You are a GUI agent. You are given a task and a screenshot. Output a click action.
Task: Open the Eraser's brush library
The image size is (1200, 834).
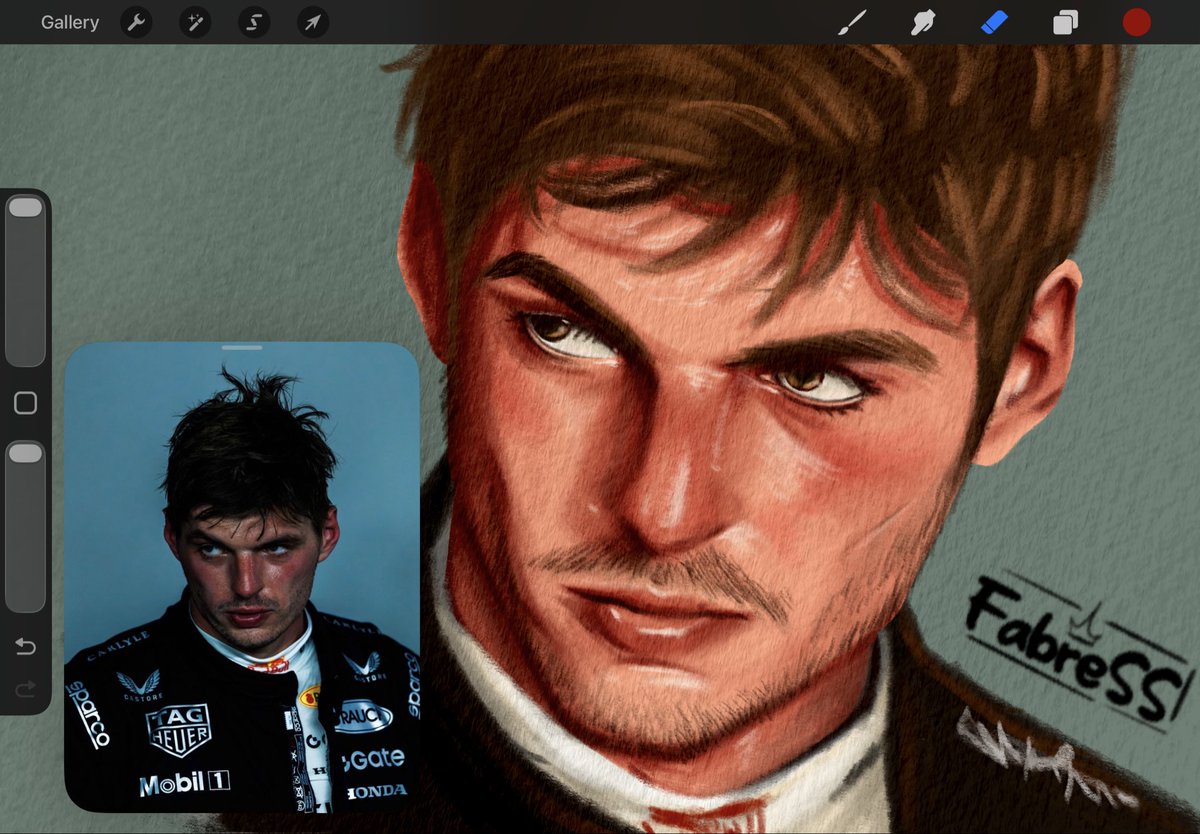coord(992,22)
